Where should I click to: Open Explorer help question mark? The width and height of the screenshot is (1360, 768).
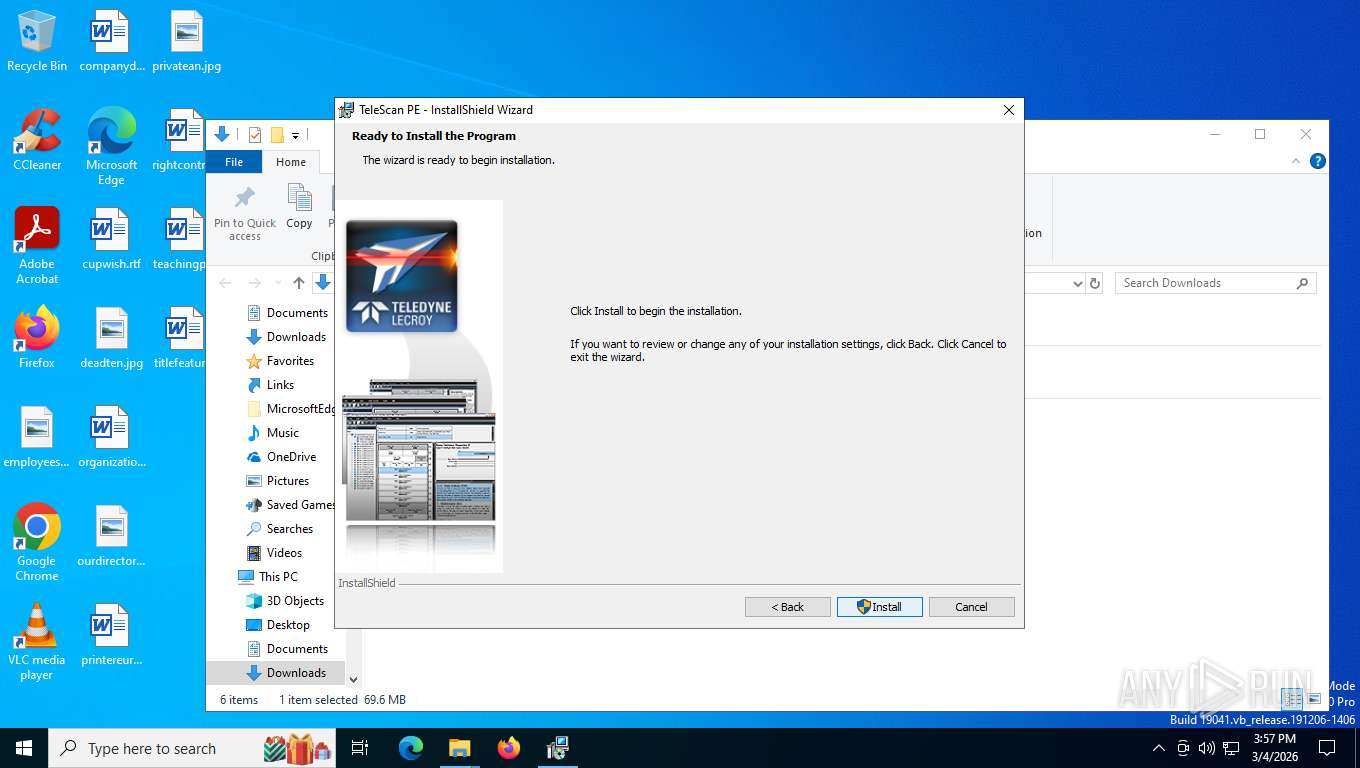(x=1318, y=161)
